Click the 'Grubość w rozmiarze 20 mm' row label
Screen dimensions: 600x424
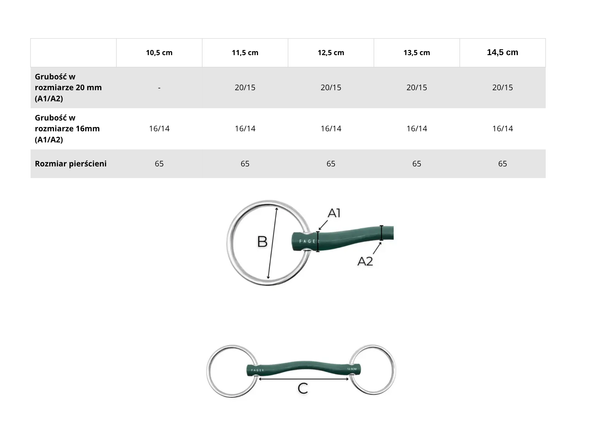coord(66,87)
